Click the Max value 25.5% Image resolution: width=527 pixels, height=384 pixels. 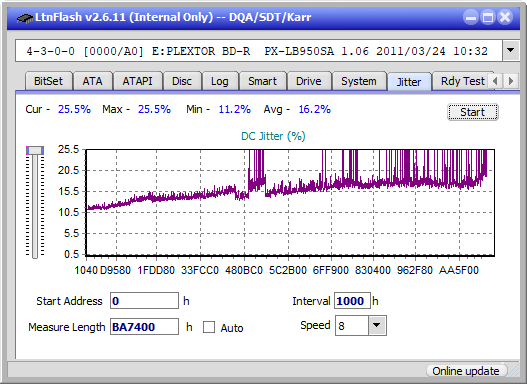point(154,109)
